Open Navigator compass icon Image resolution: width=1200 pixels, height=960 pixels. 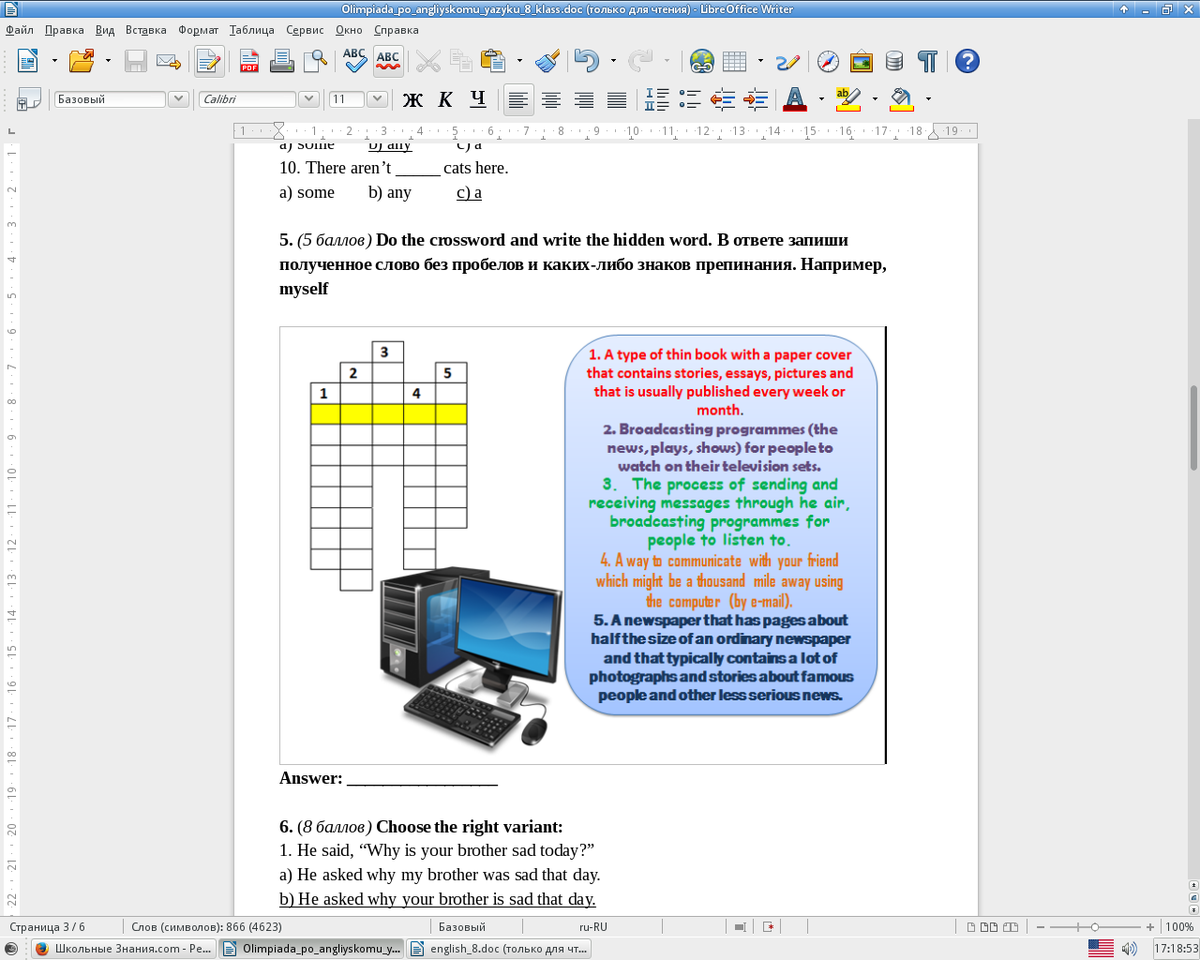[x=828, y=62]
